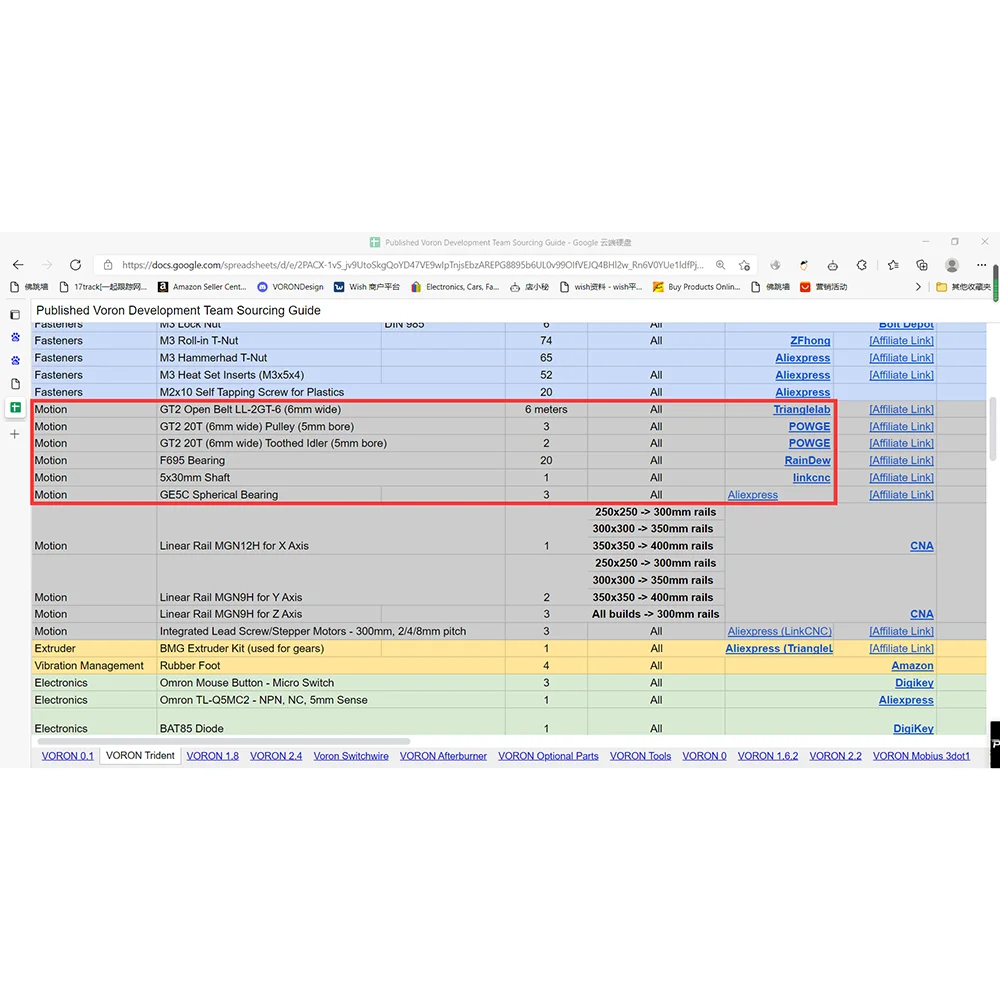Open the VORON 2.2 sheet

coord(835,756)
